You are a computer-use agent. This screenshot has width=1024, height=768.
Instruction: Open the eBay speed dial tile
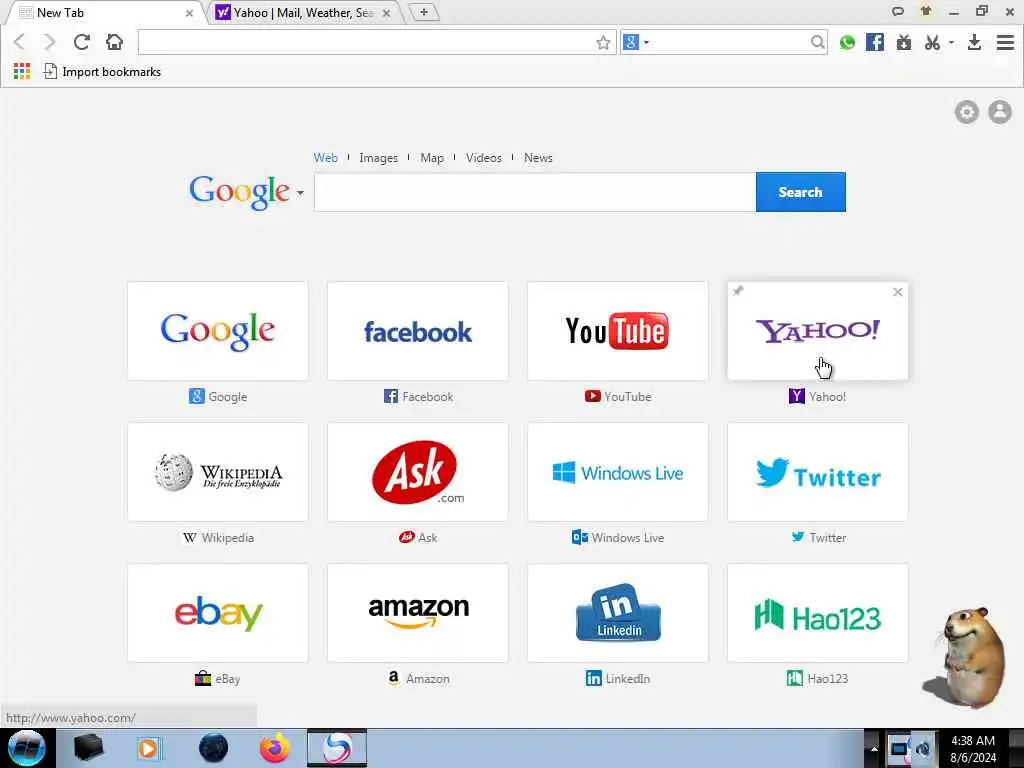217,613
